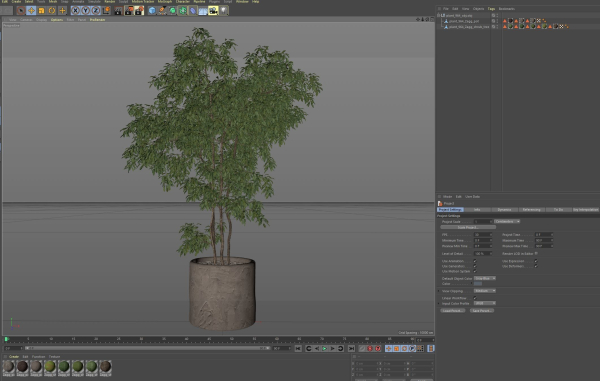Screen dimensions: 600x381
Task: Open the Render menu
Action: [110, 2]
